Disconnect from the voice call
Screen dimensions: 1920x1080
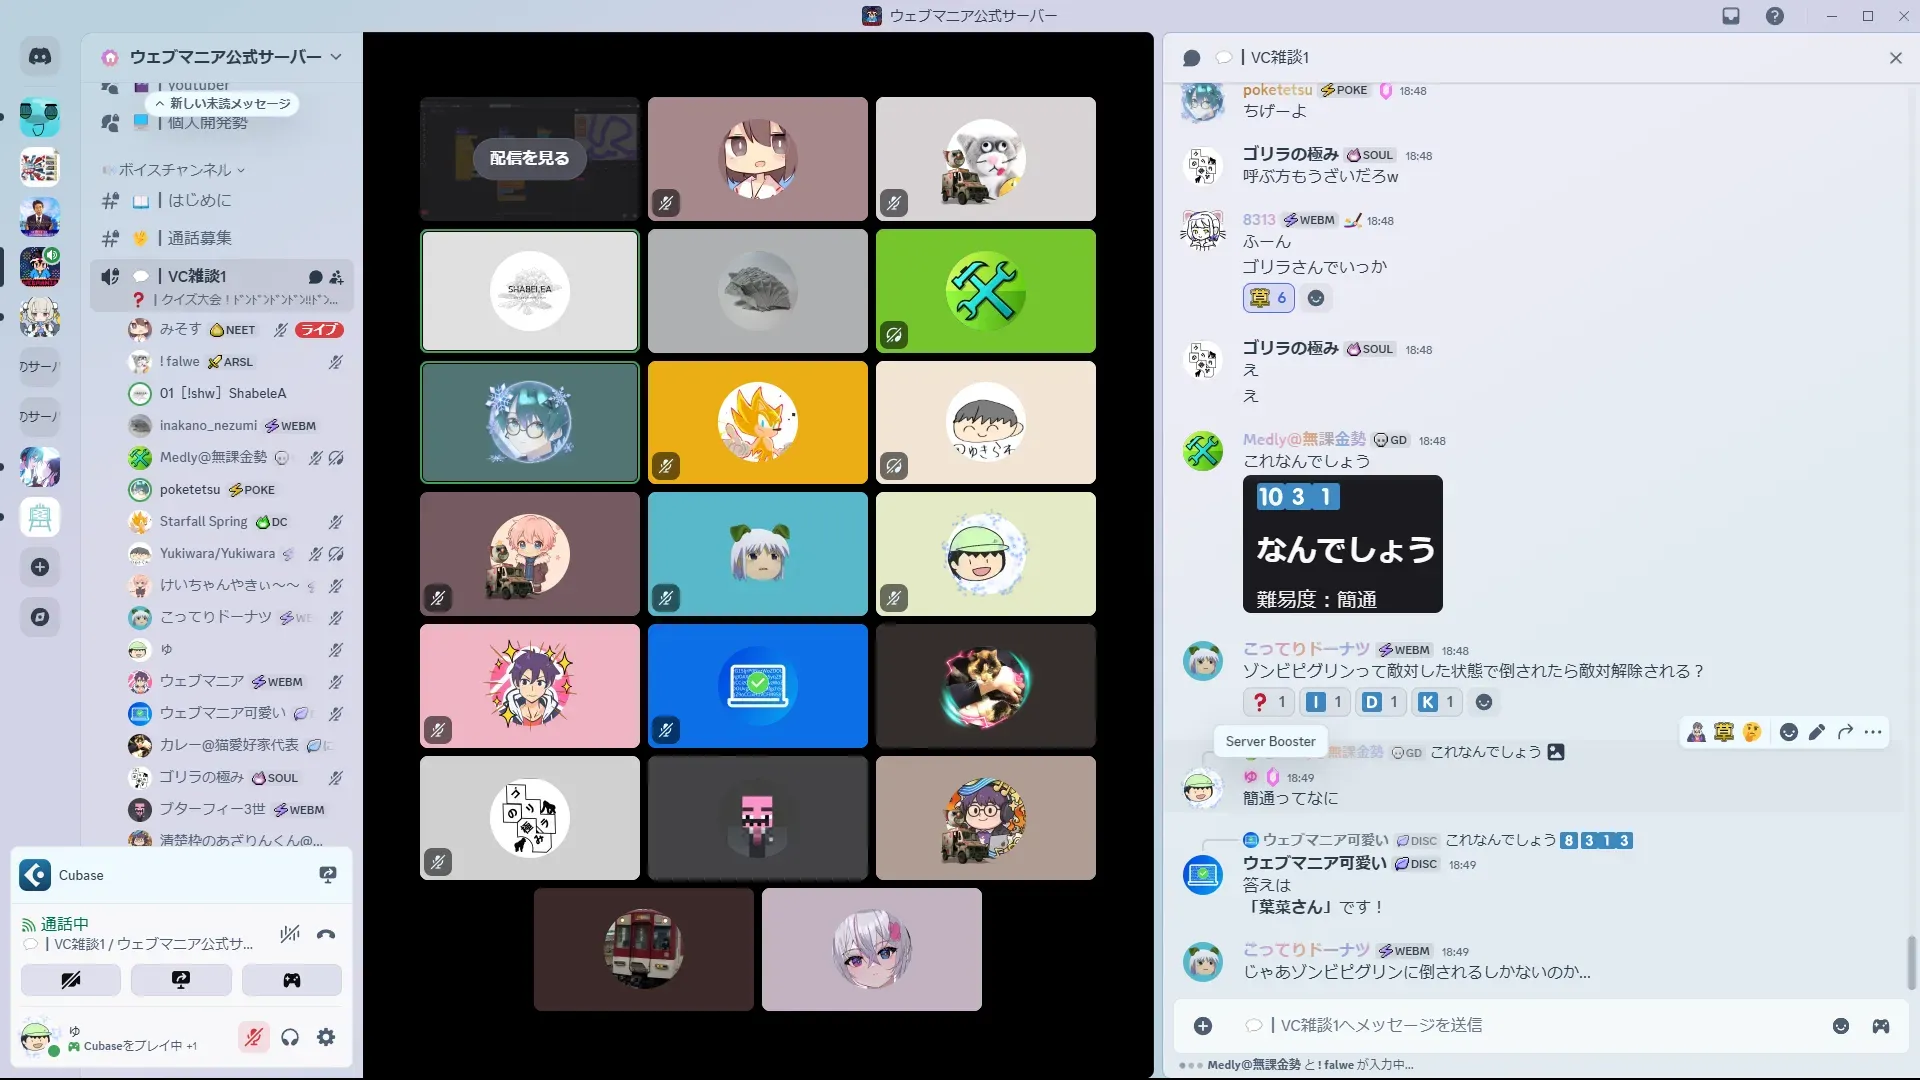pyautogui.click(x=326, y=935)
